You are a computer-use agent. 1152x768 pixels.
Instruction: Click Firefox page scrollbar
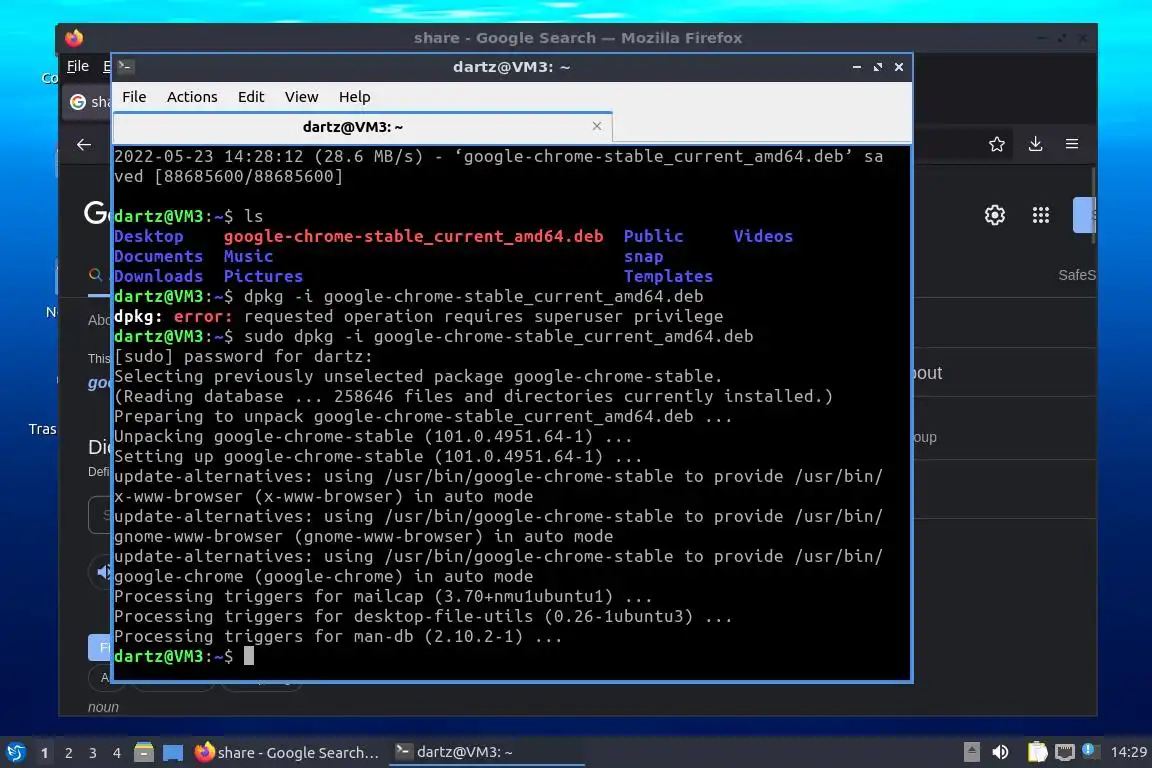tap(1092, 206)
